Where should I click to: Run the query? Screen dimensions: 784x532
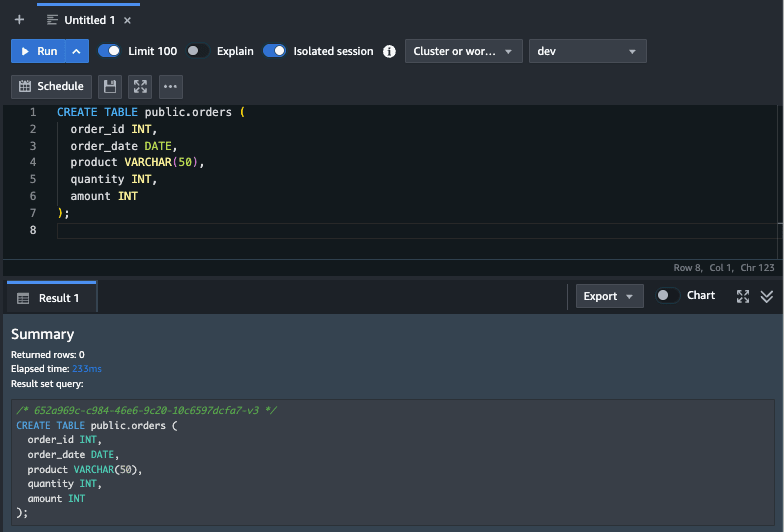(38, 51)
